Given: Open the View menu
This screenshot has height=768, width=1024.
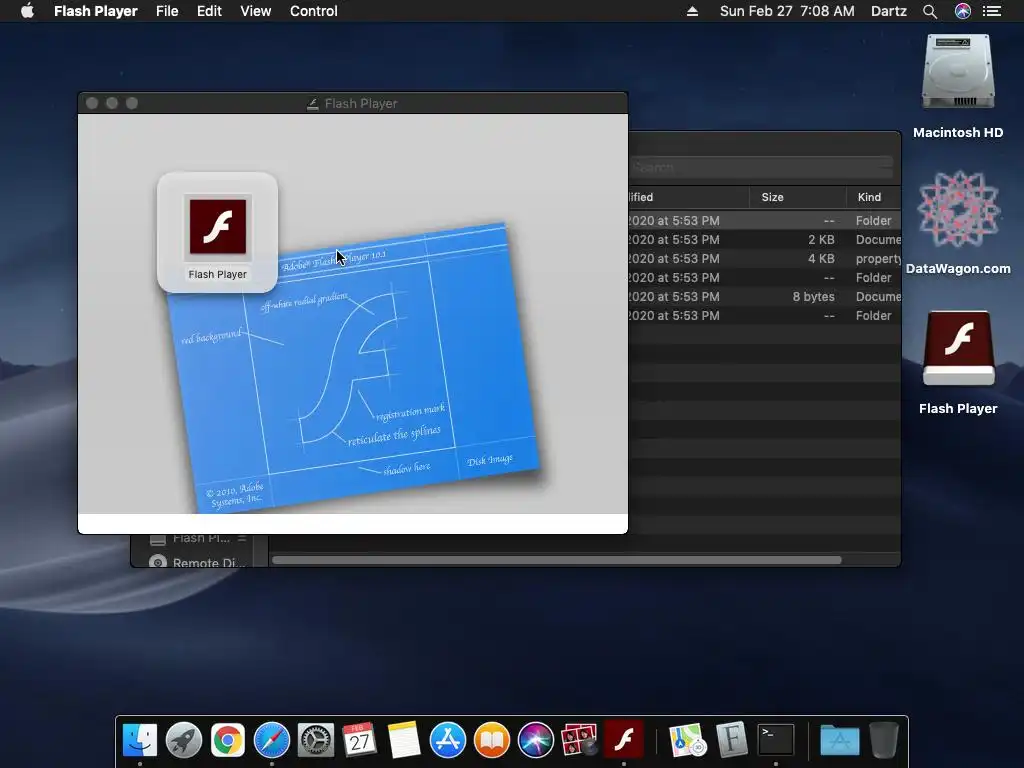Looking at the screenshot, I should point(255,11).
